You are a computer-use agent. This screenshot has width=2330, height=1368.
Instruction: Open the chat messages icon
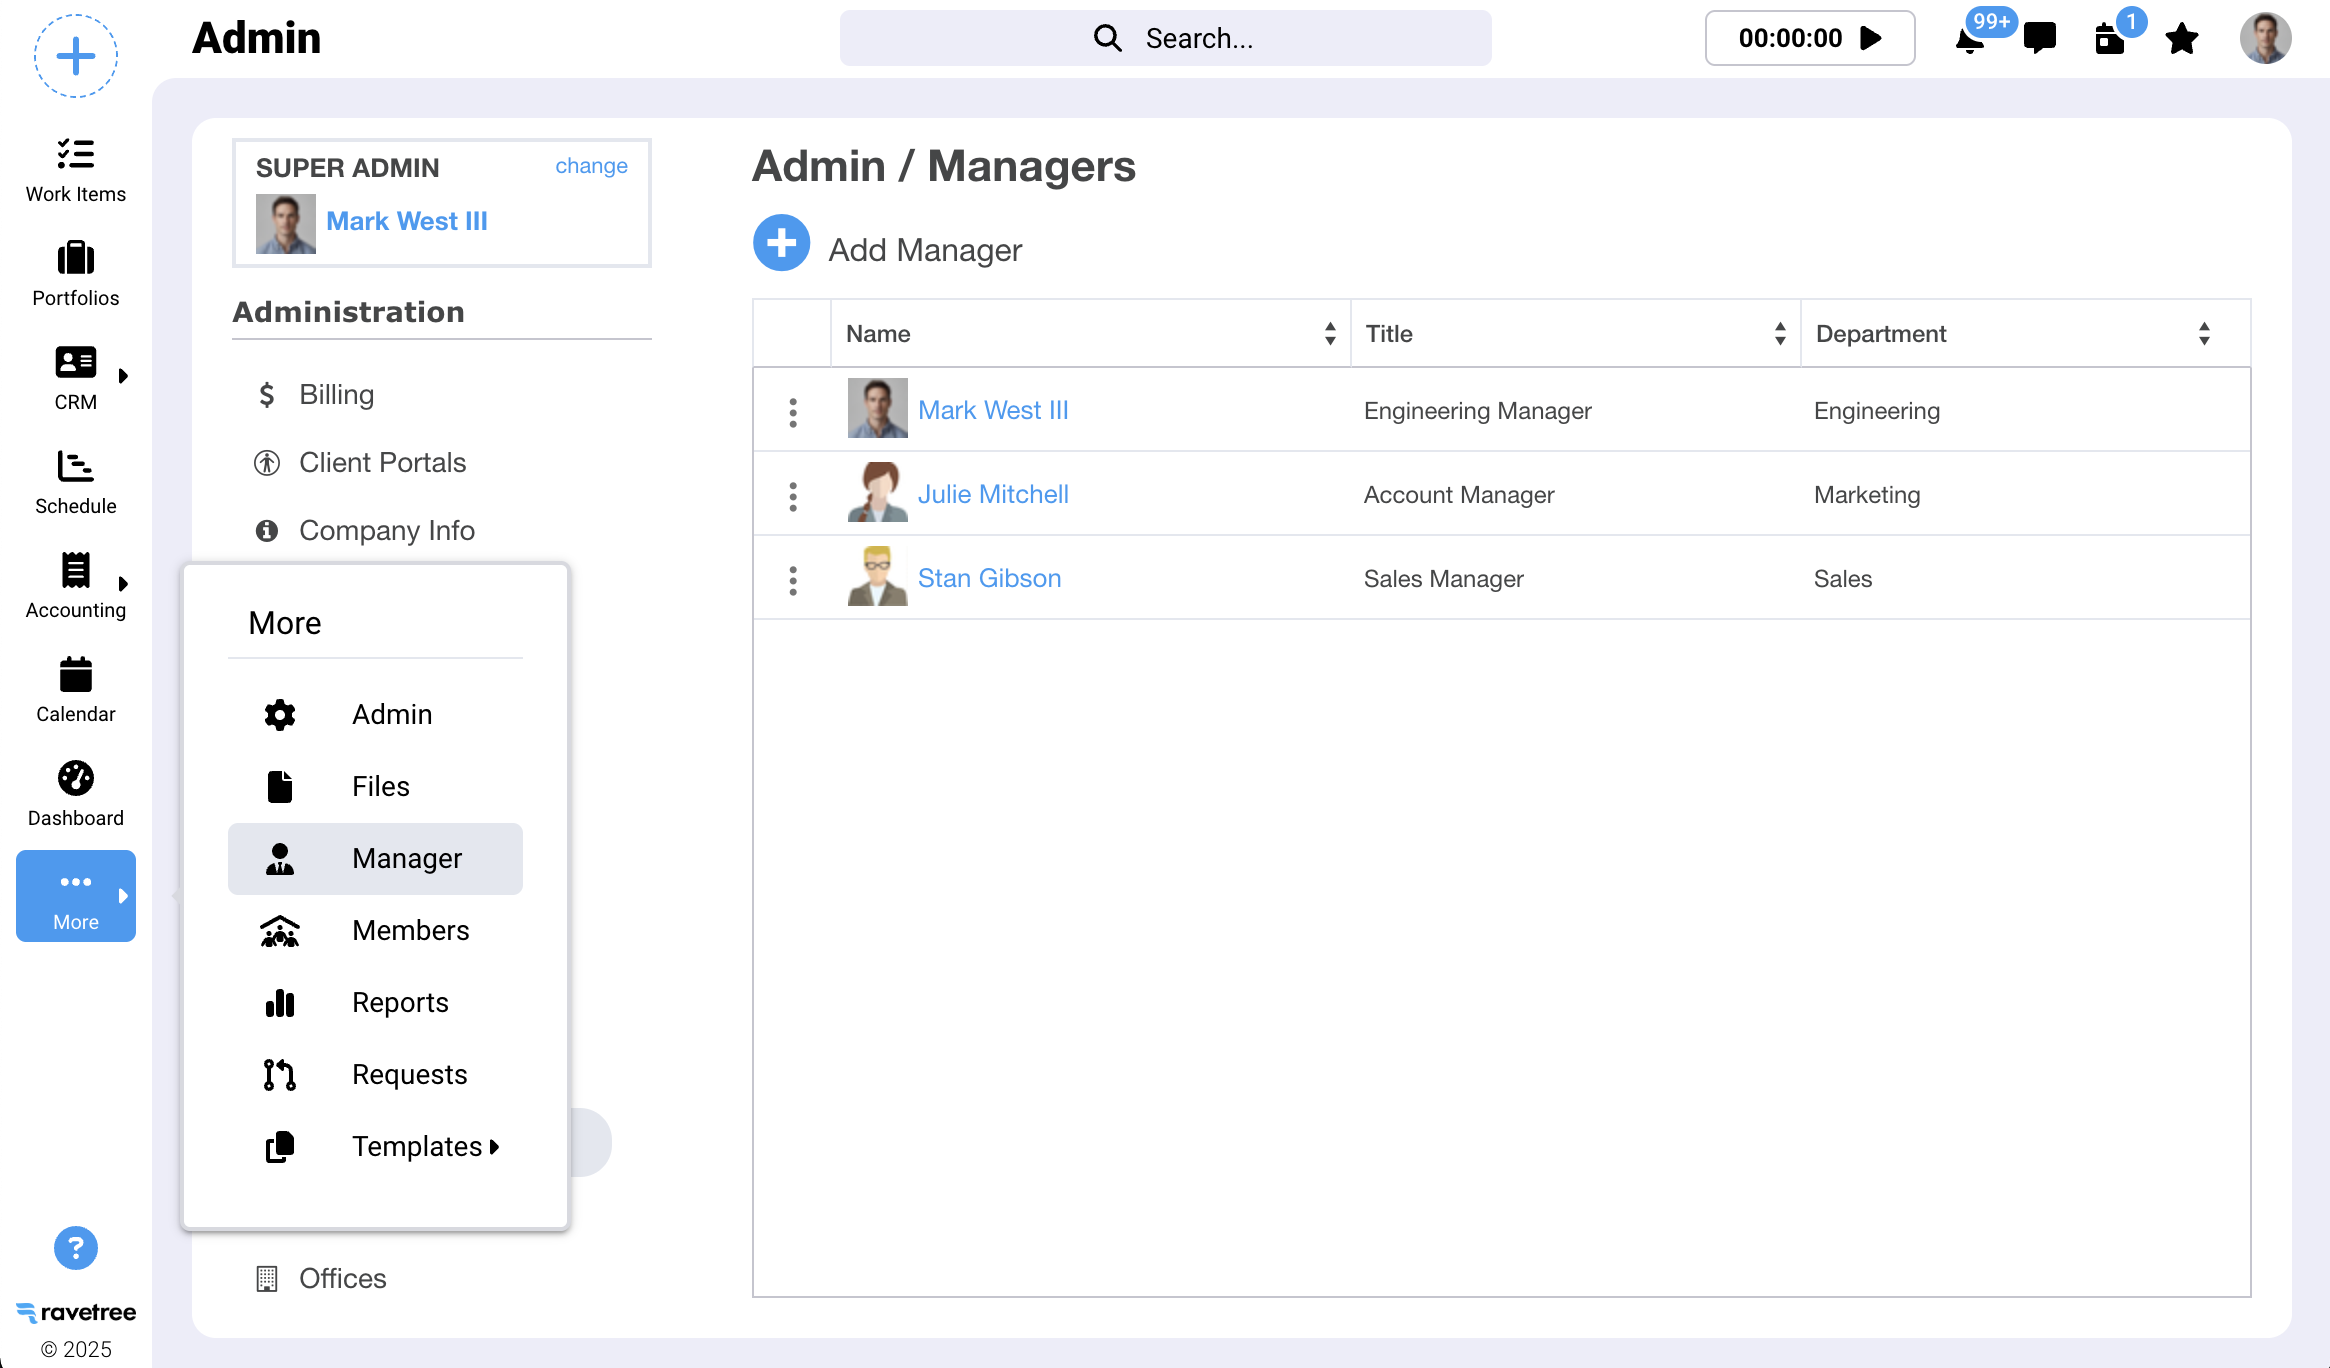[2039, 38]
